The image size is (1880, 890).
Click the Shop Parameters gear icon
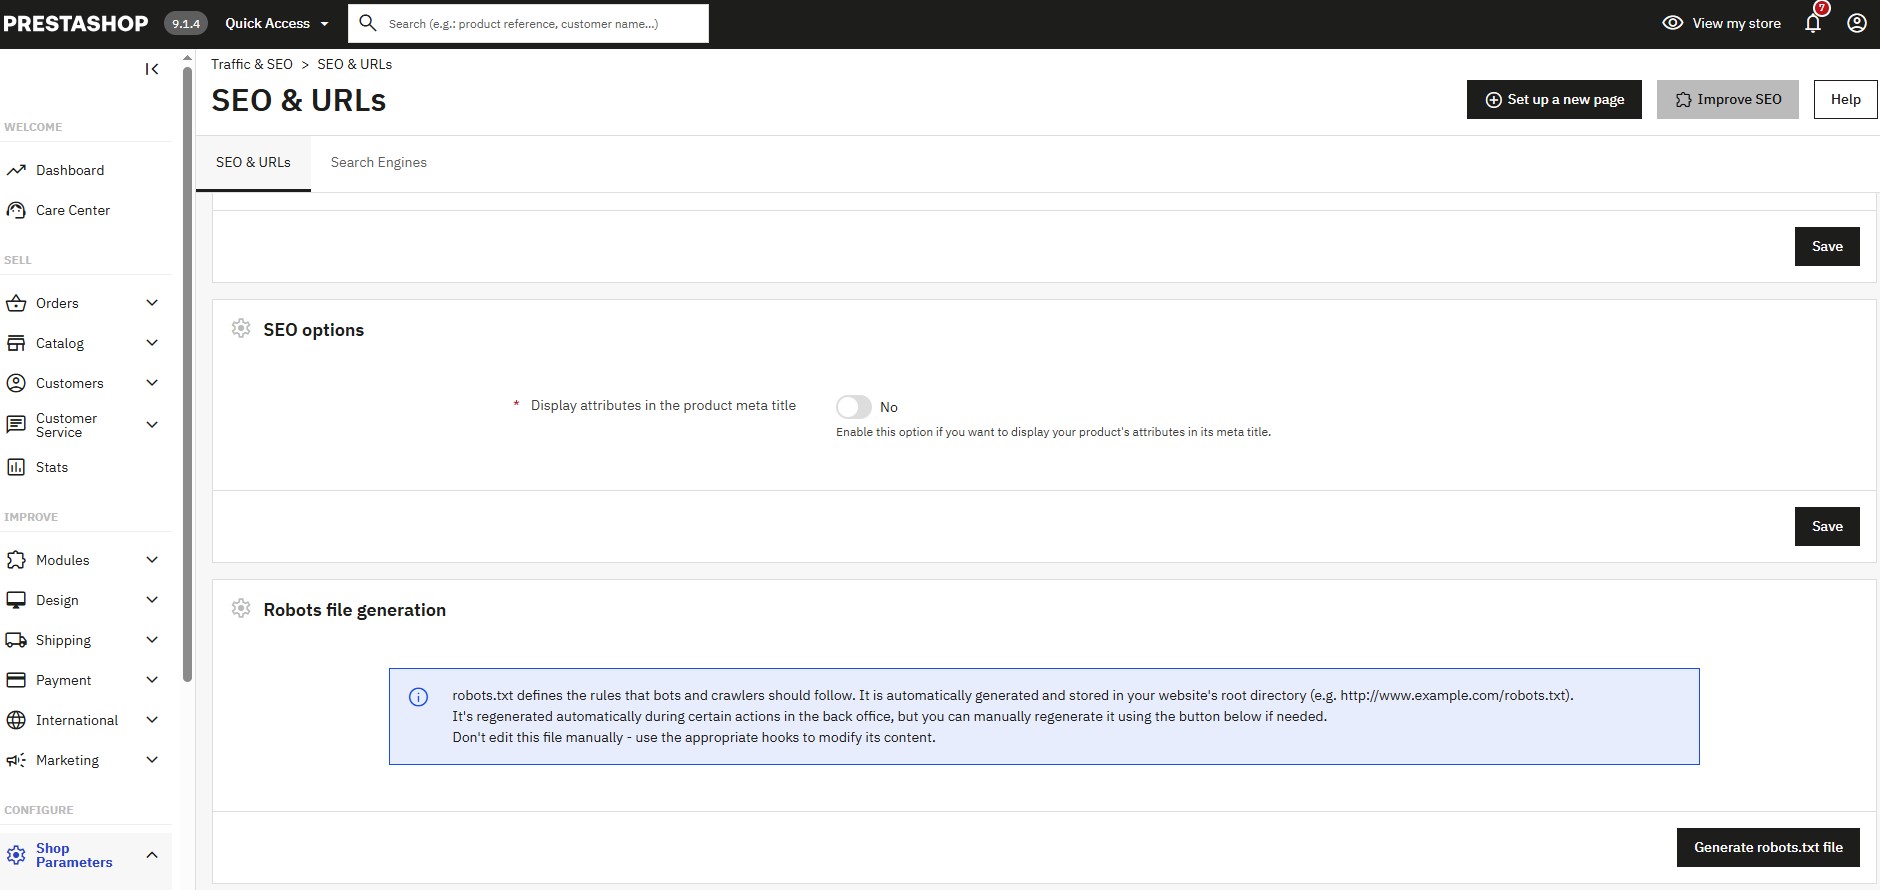click(16, 855)
